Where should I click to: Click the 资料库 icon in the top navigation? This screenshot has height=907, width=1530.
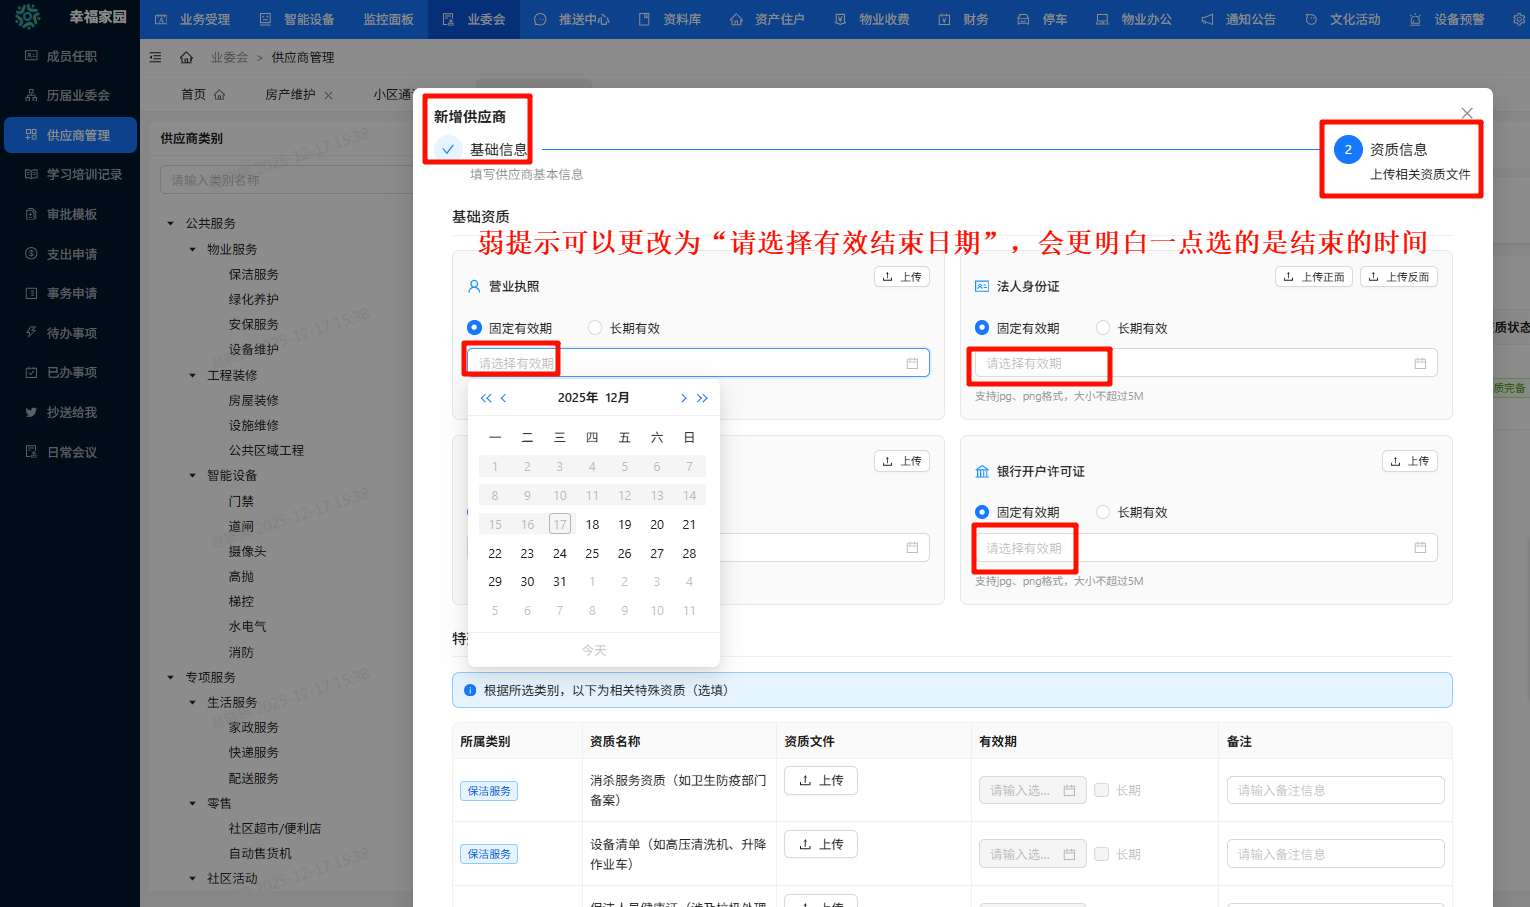(644, 19)
